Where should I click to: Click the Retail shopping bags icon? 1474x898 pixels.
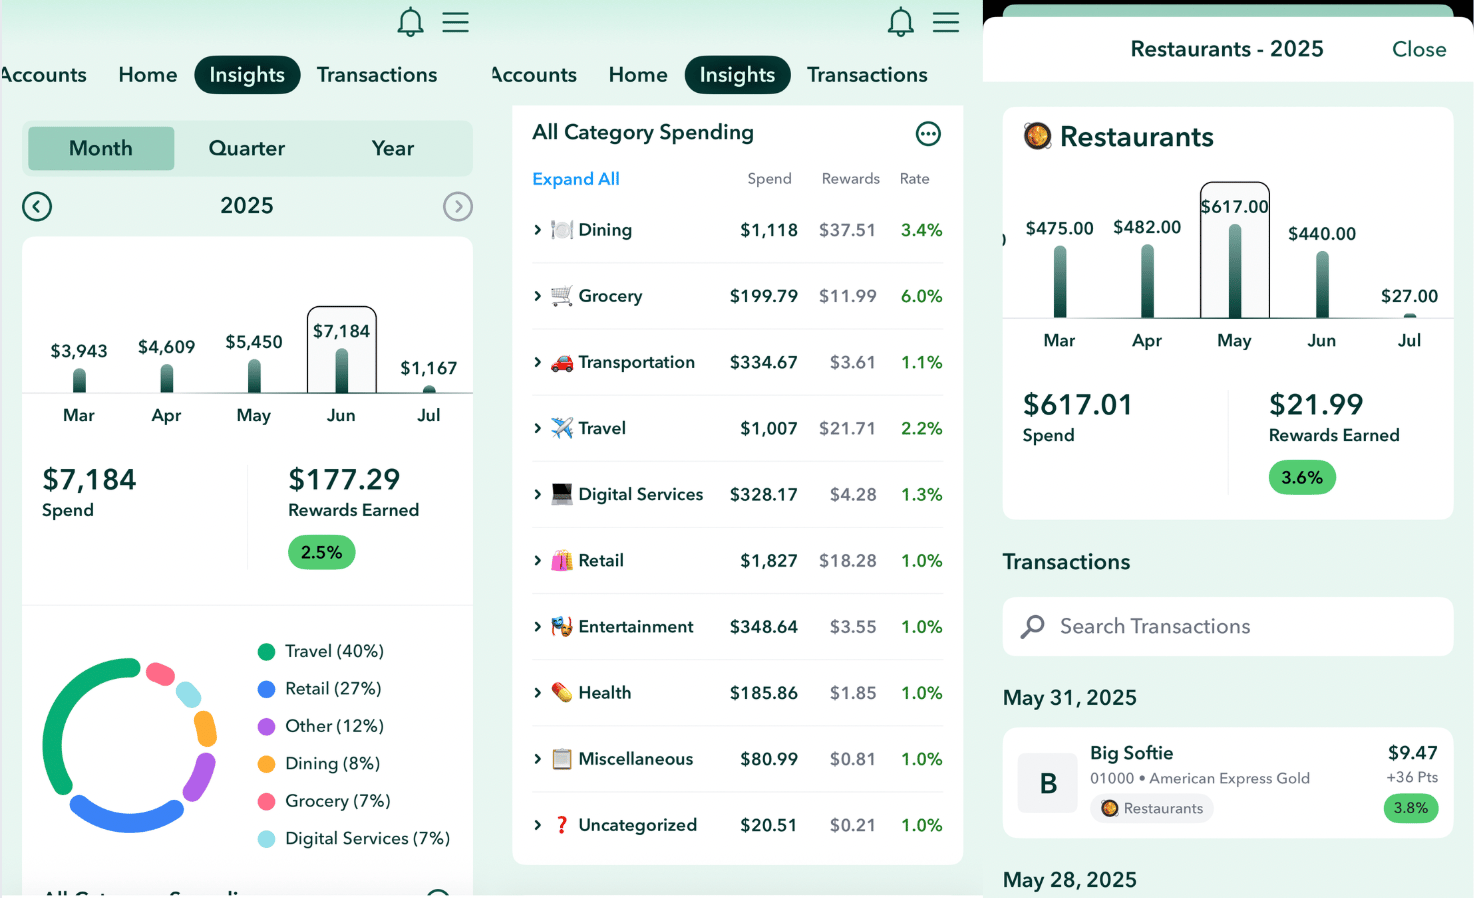(562, 560)
